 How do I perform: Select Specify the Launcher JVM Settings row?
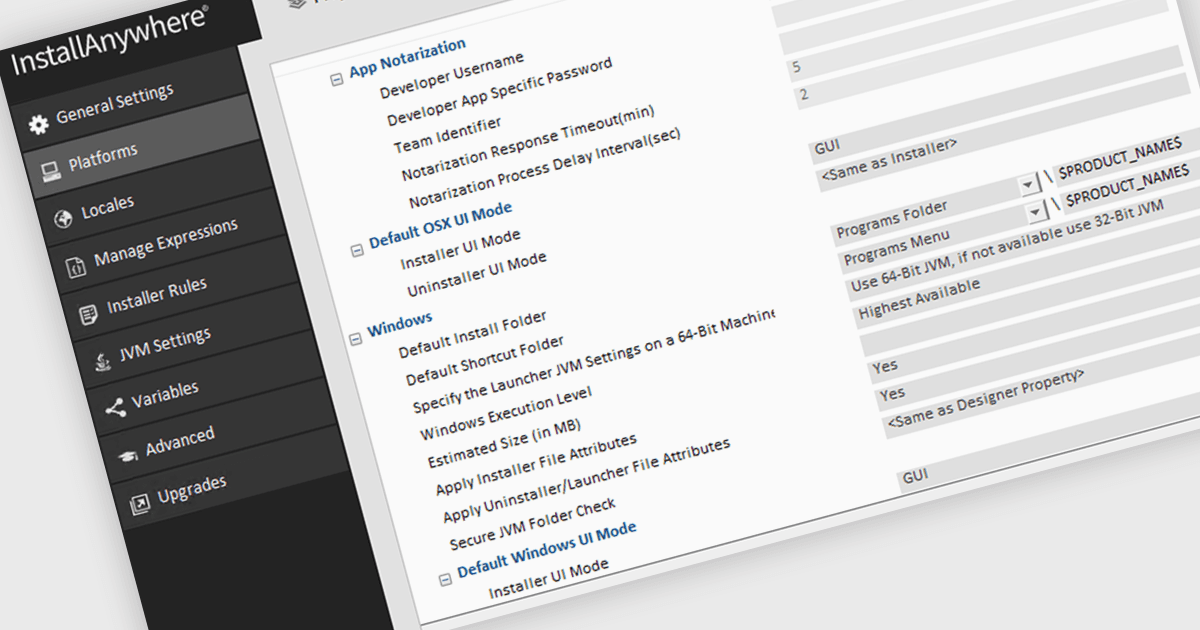[595, 360]
